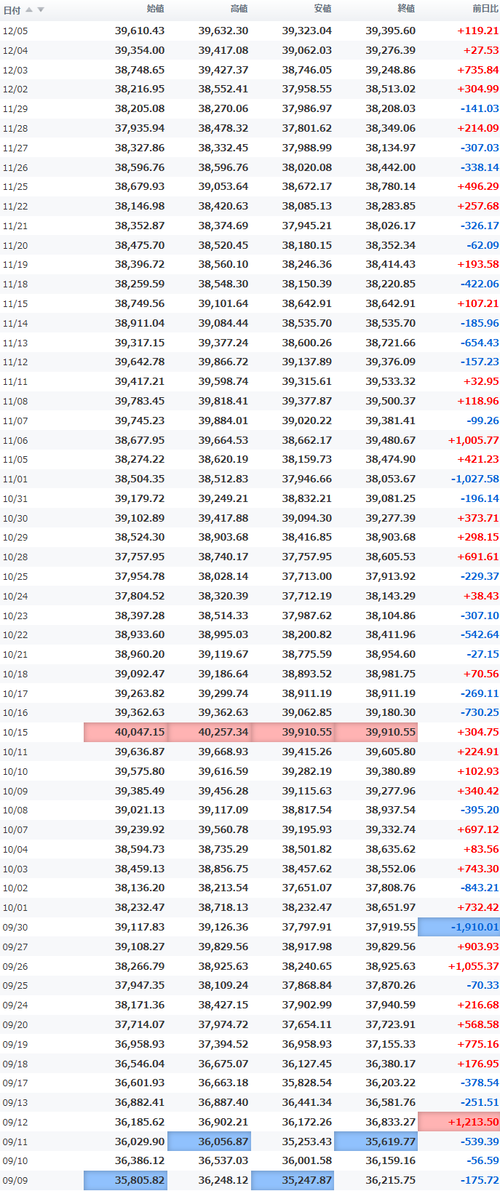Viewport: 500px width, 1191px height.
Task: Sort dates ascending with the up arrow
Action: pyautogui.click(x=30, y=10)
